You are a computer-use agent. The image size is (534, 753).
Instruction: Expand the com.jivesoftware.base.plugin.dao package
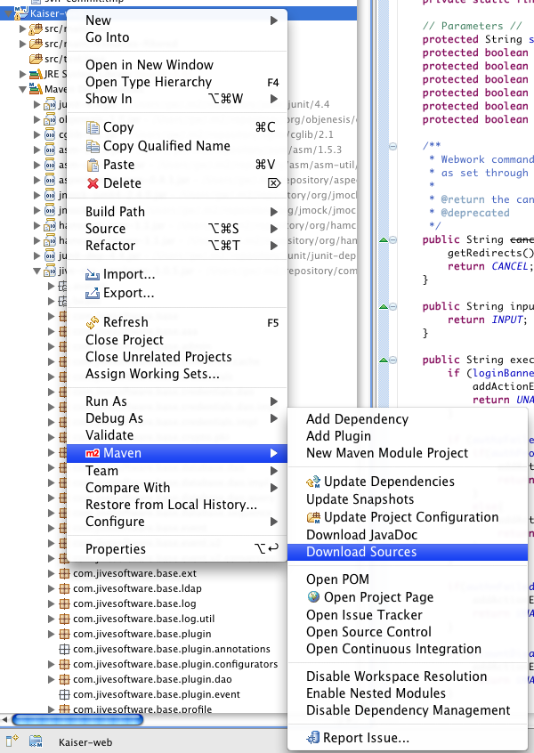point(51,680)
